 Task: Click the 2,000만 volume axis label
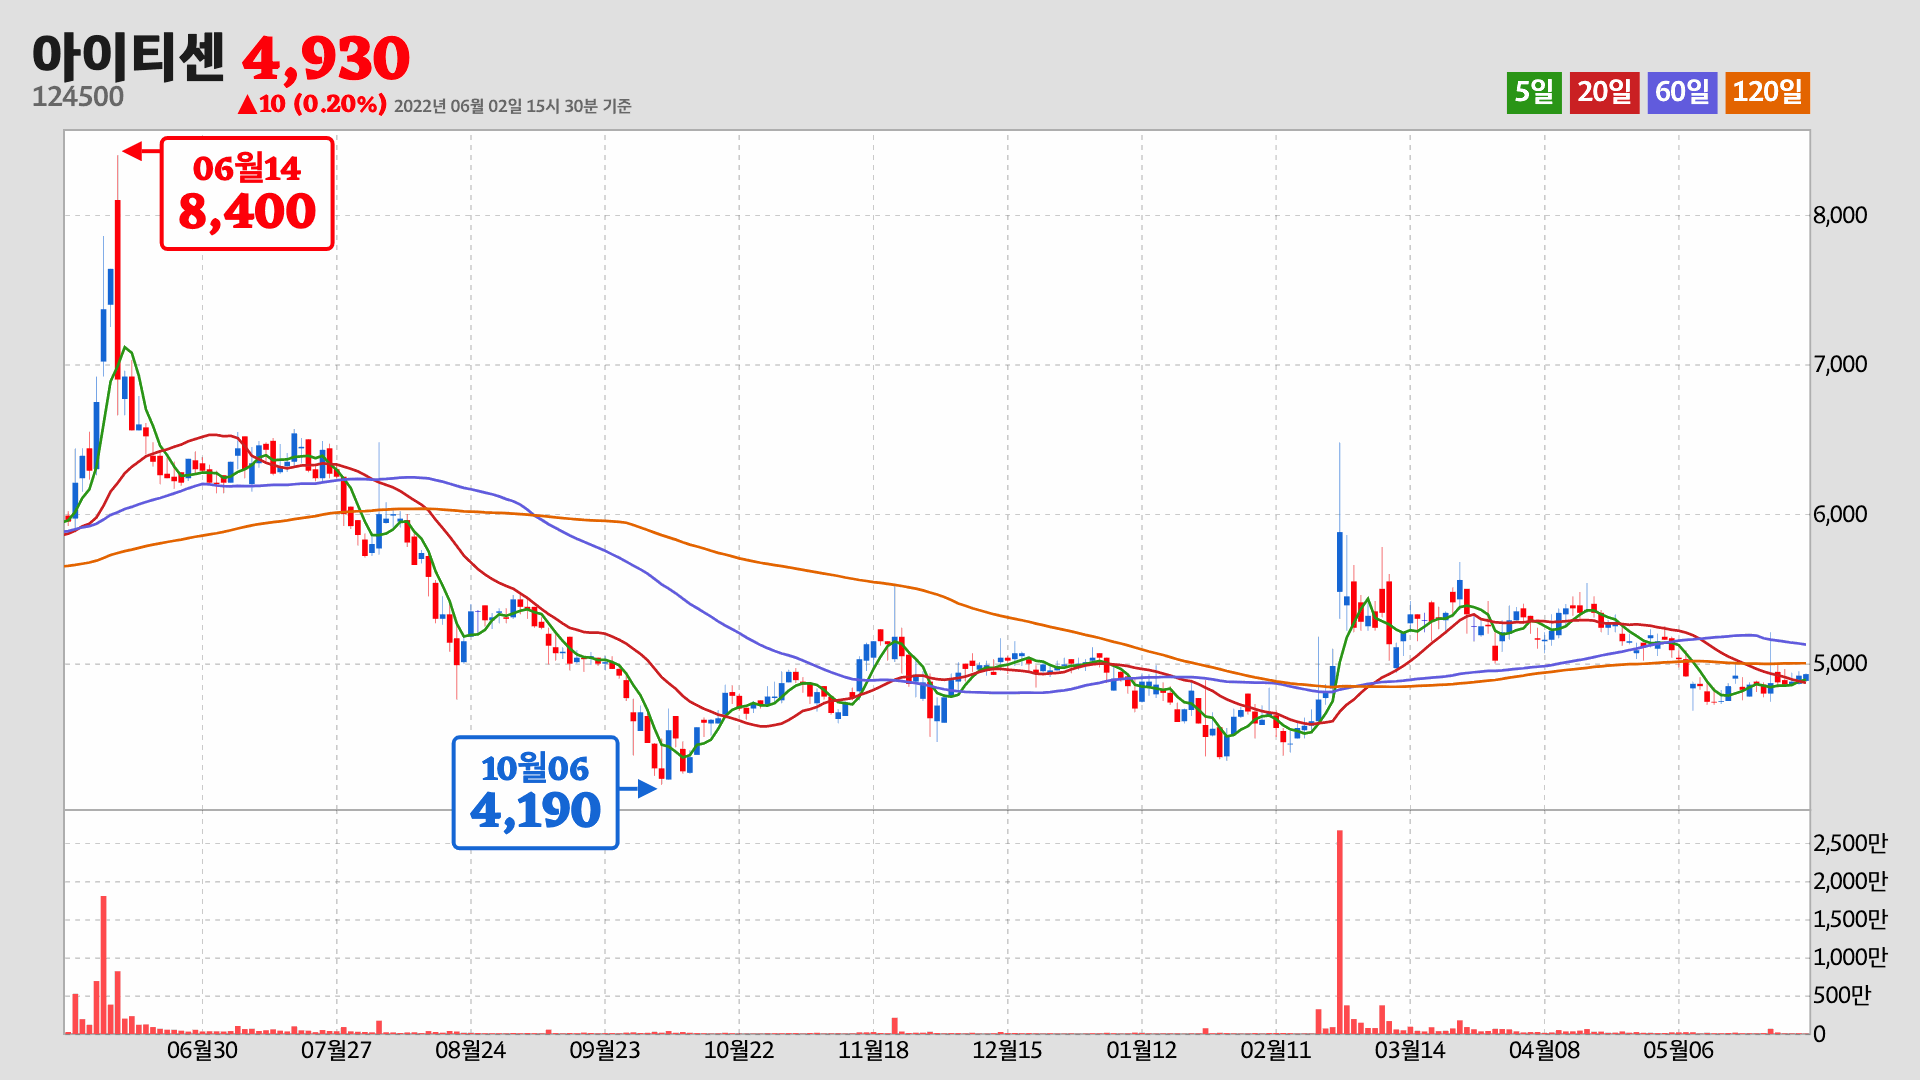click(x=1850, y=882)
